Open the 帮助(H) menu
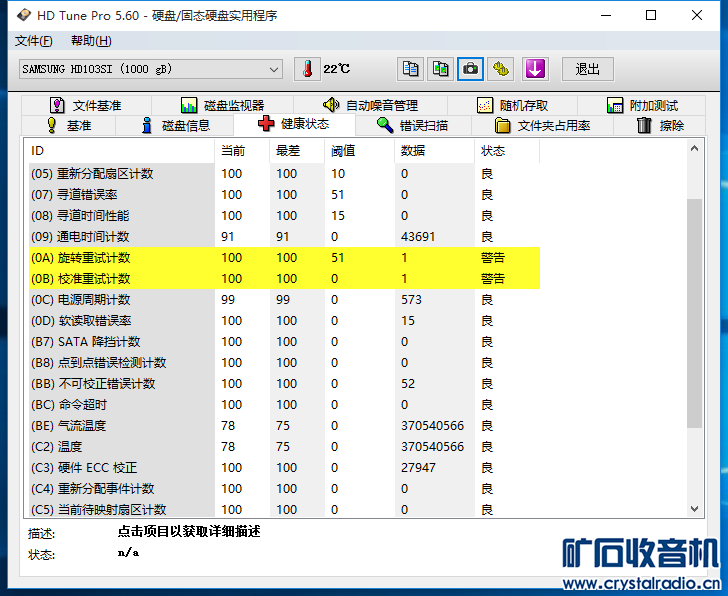The width and height of the screenshot is (728, 596). [x=91, y=41]
